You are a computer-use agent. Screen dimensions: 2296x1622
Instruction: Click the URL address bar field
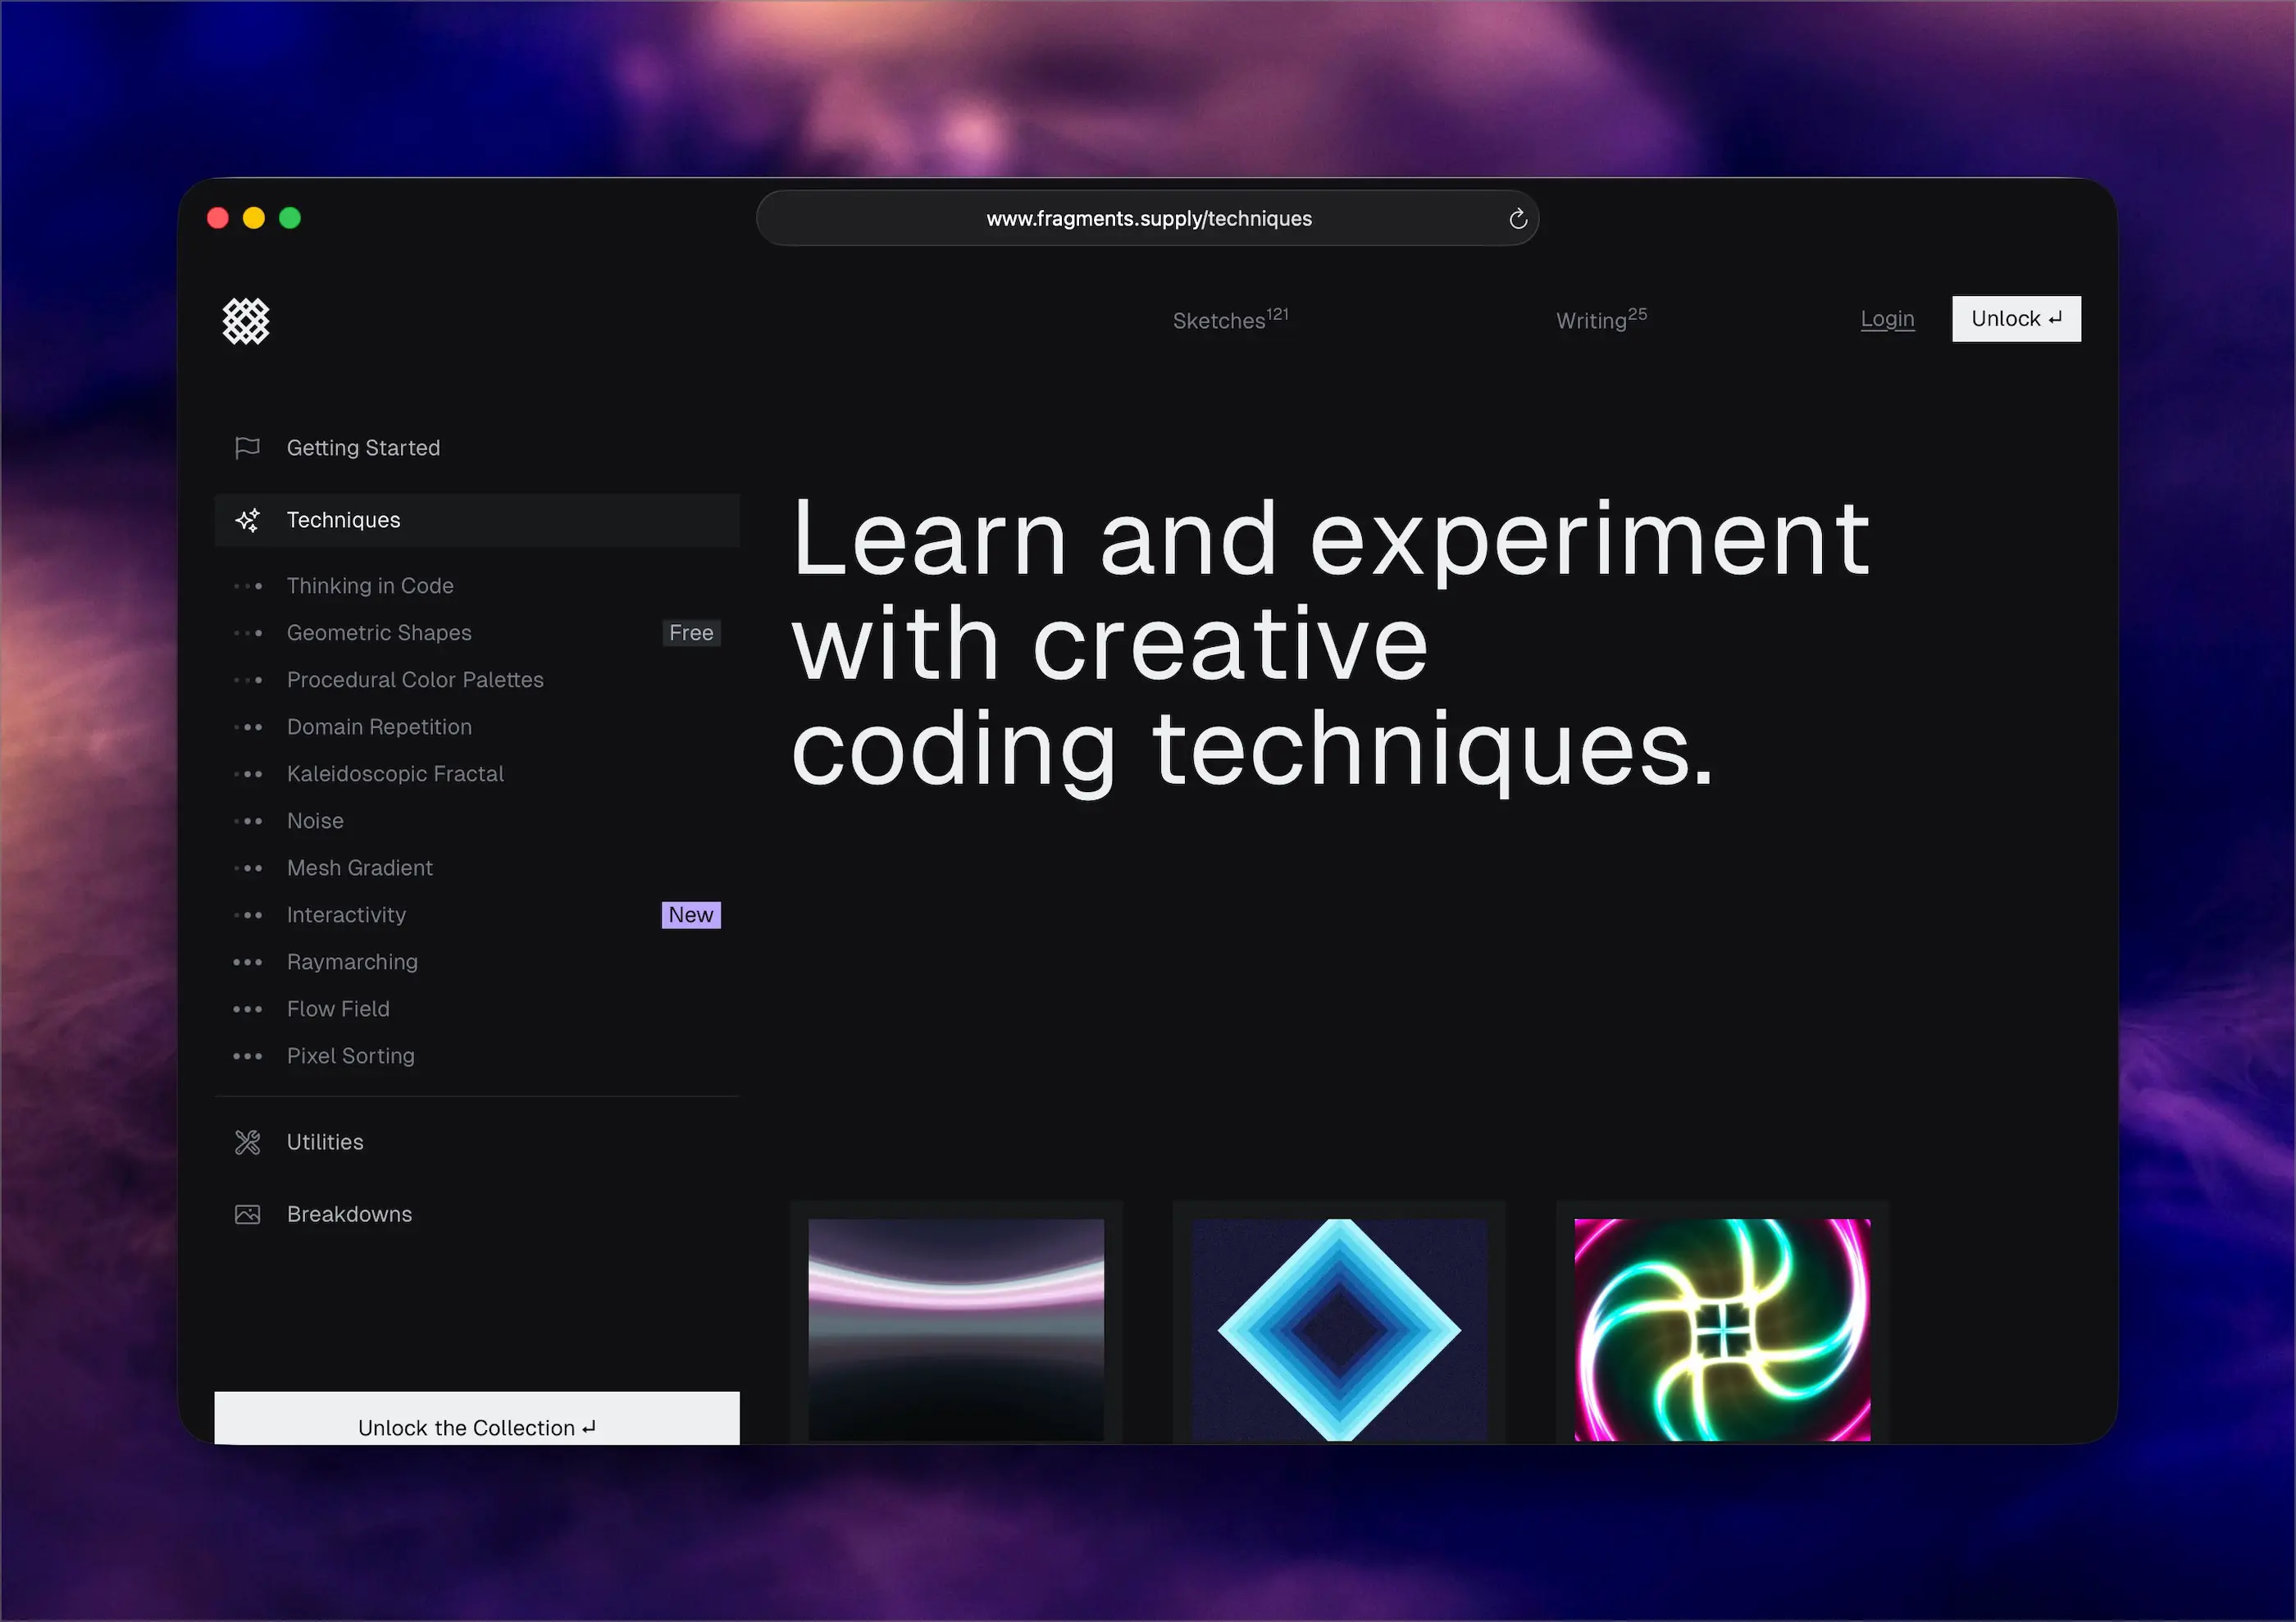(x=1148, y=219)
